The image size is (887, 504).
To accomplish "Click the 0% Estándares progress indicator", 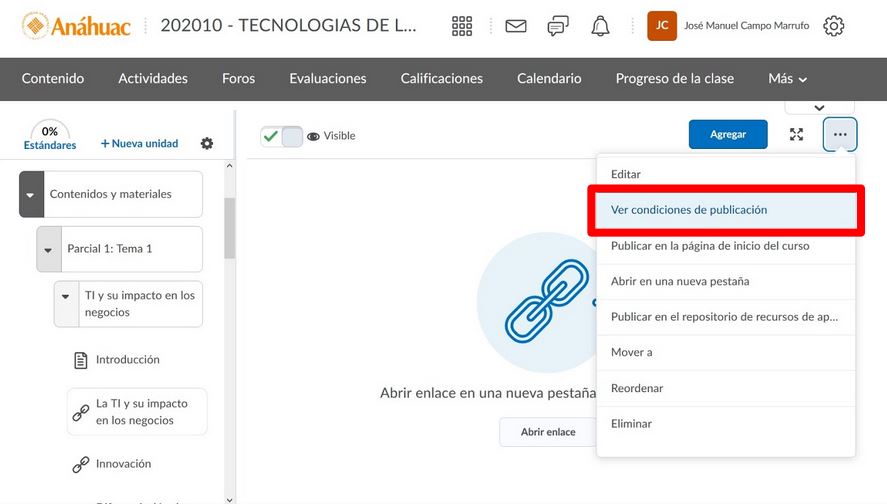I will [50, 137].
